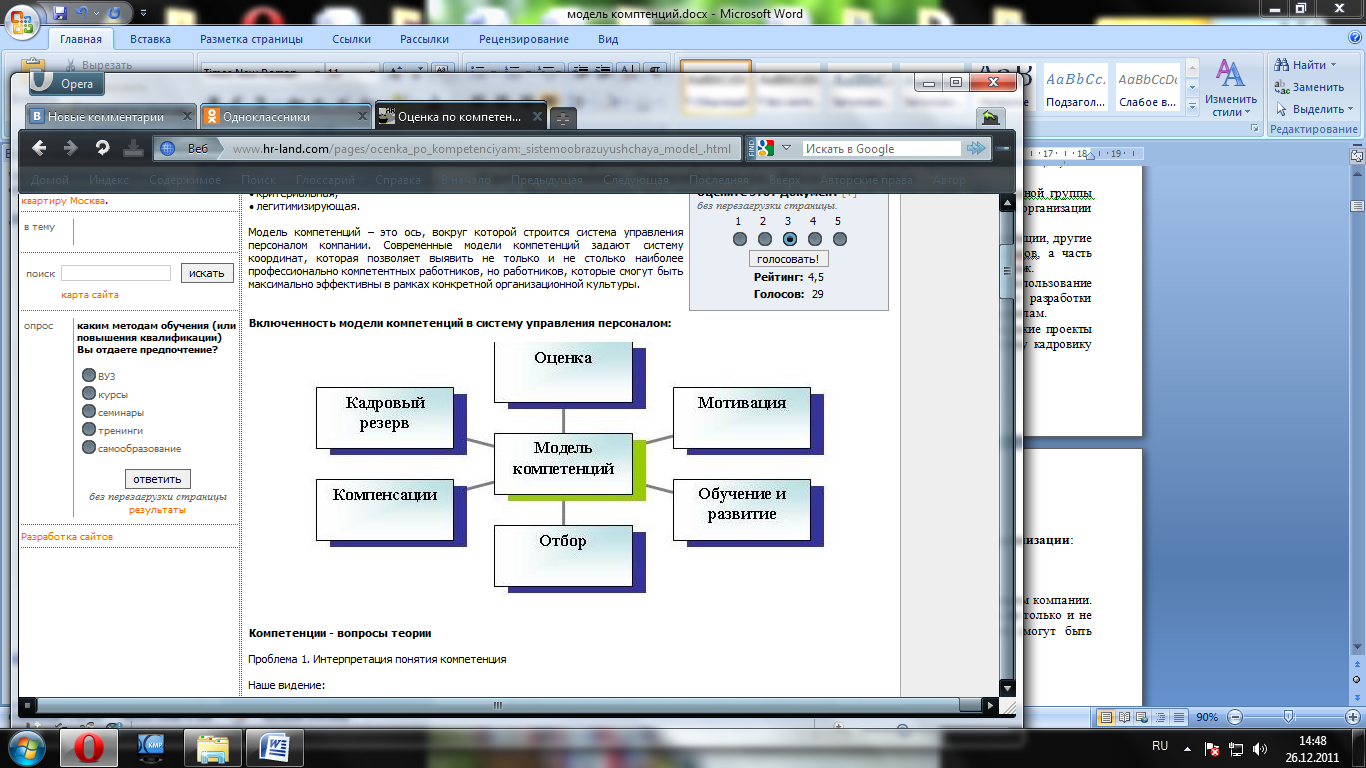Go back in the Opera browser

coord(39,148)
